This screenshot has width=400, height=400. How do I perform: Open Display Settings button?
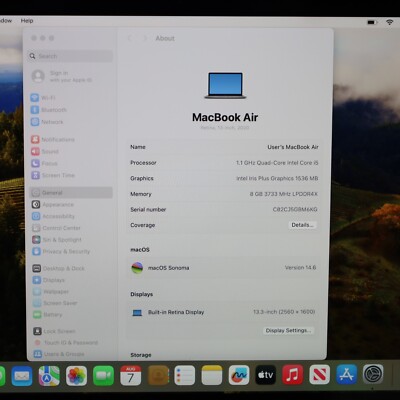288,330
